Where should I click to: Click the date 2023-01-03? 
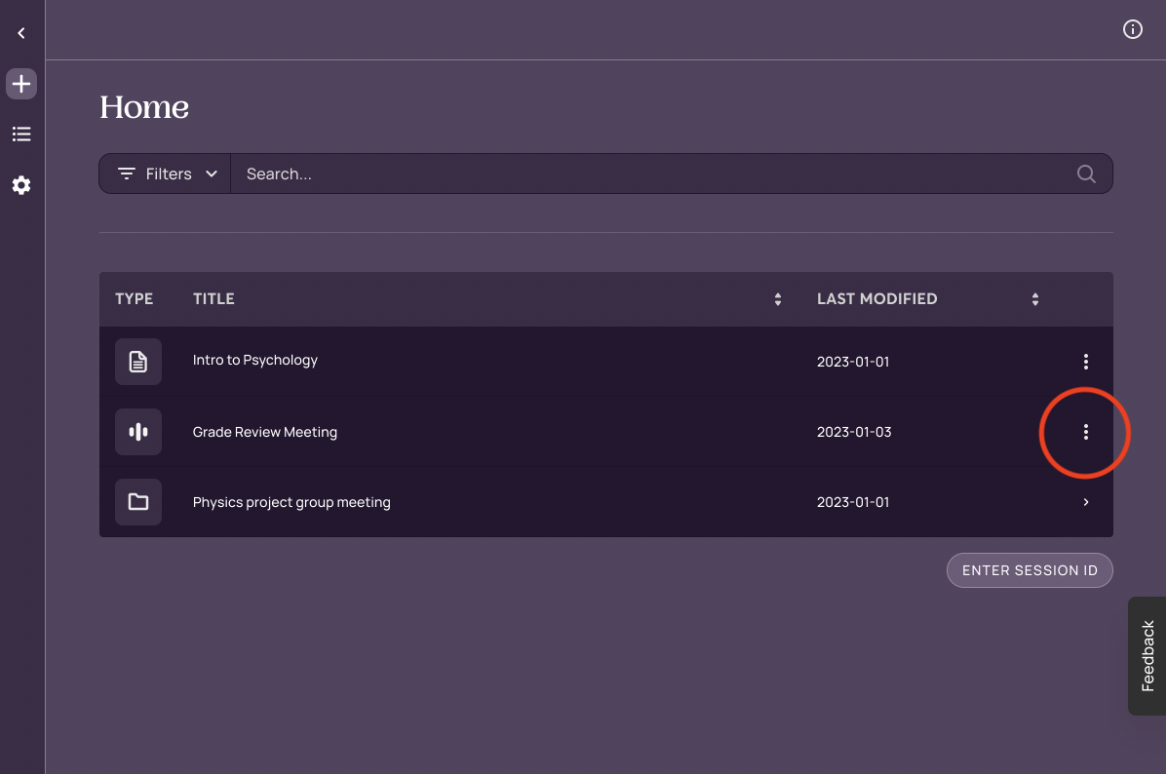click(854, 432)
